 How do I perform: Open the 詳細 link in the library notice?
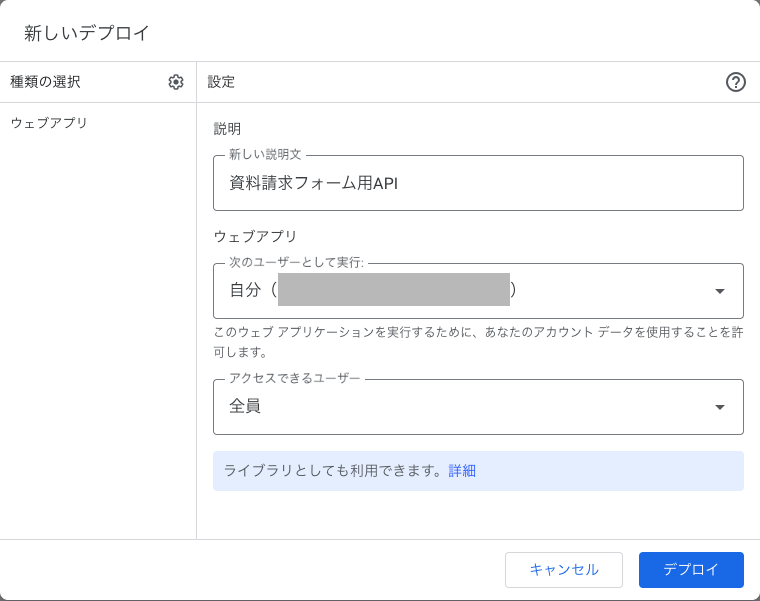tap(462, 471)
